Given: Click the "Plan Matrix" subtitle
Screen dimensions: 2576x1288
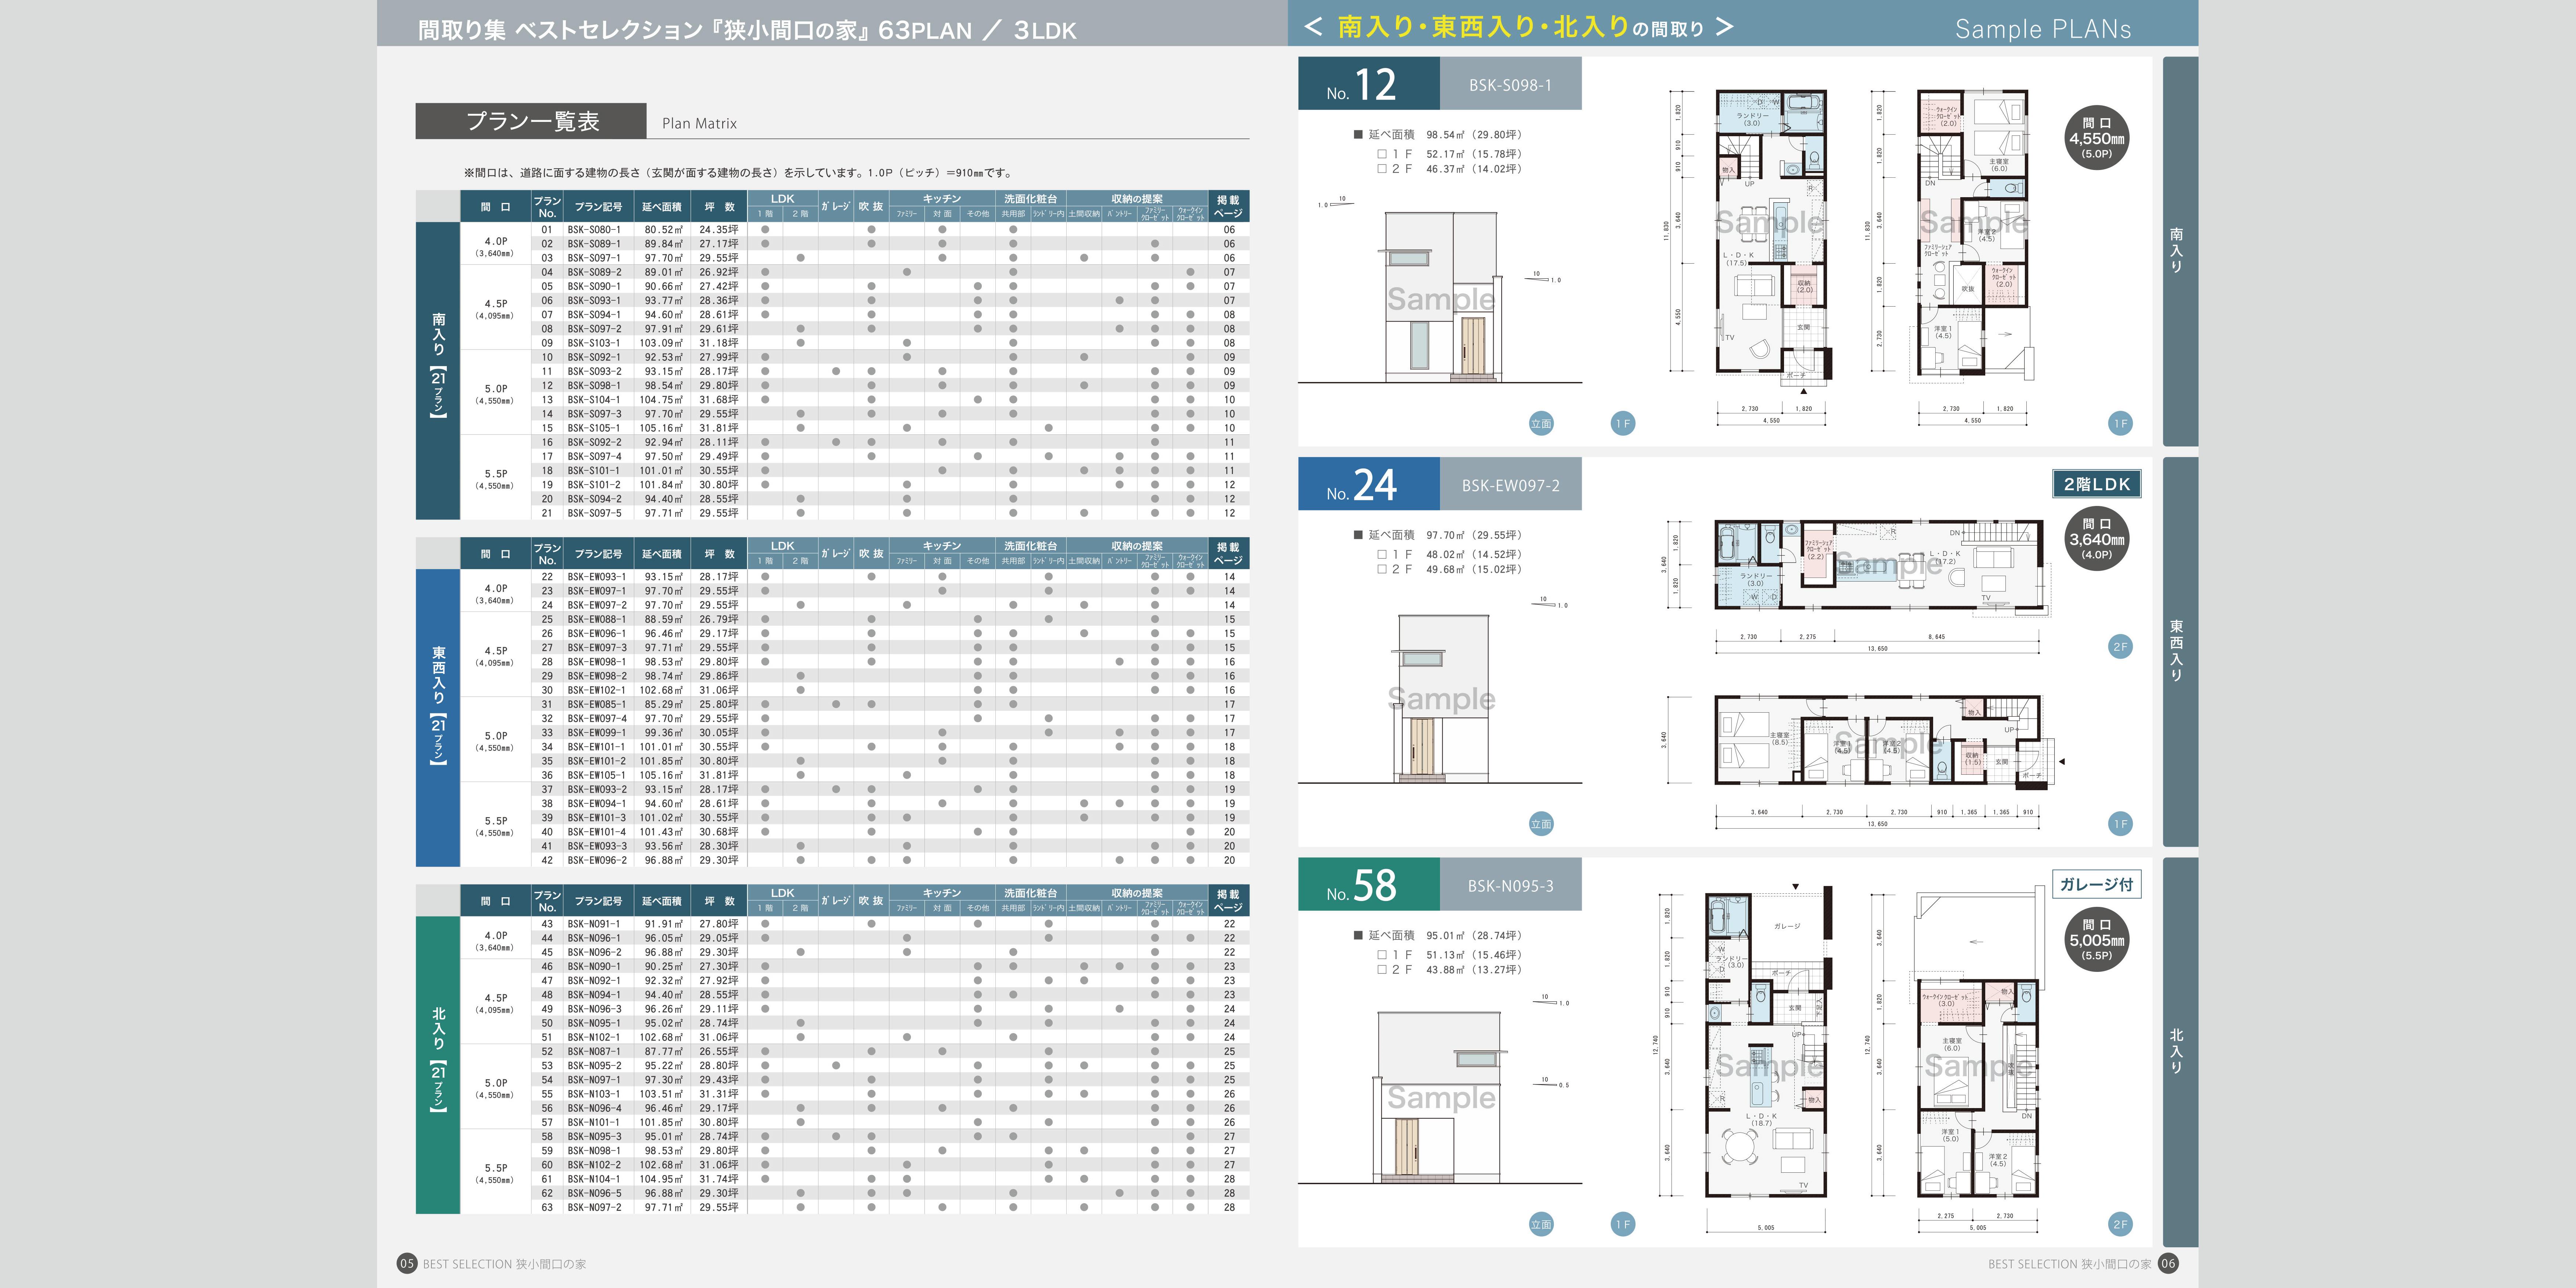Looking at the screenshot, I should point(699,124).
